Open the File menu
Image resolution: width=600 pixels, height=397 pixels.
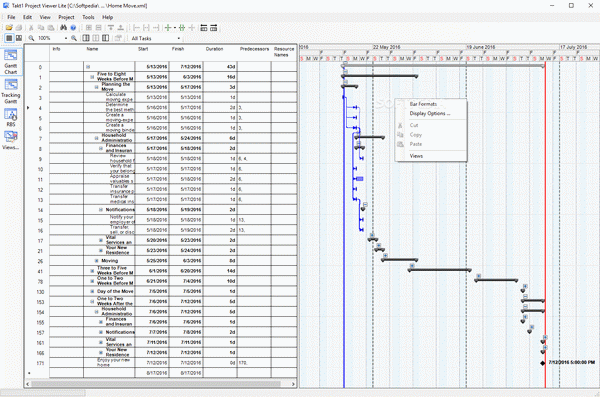(x=11, y=17)
